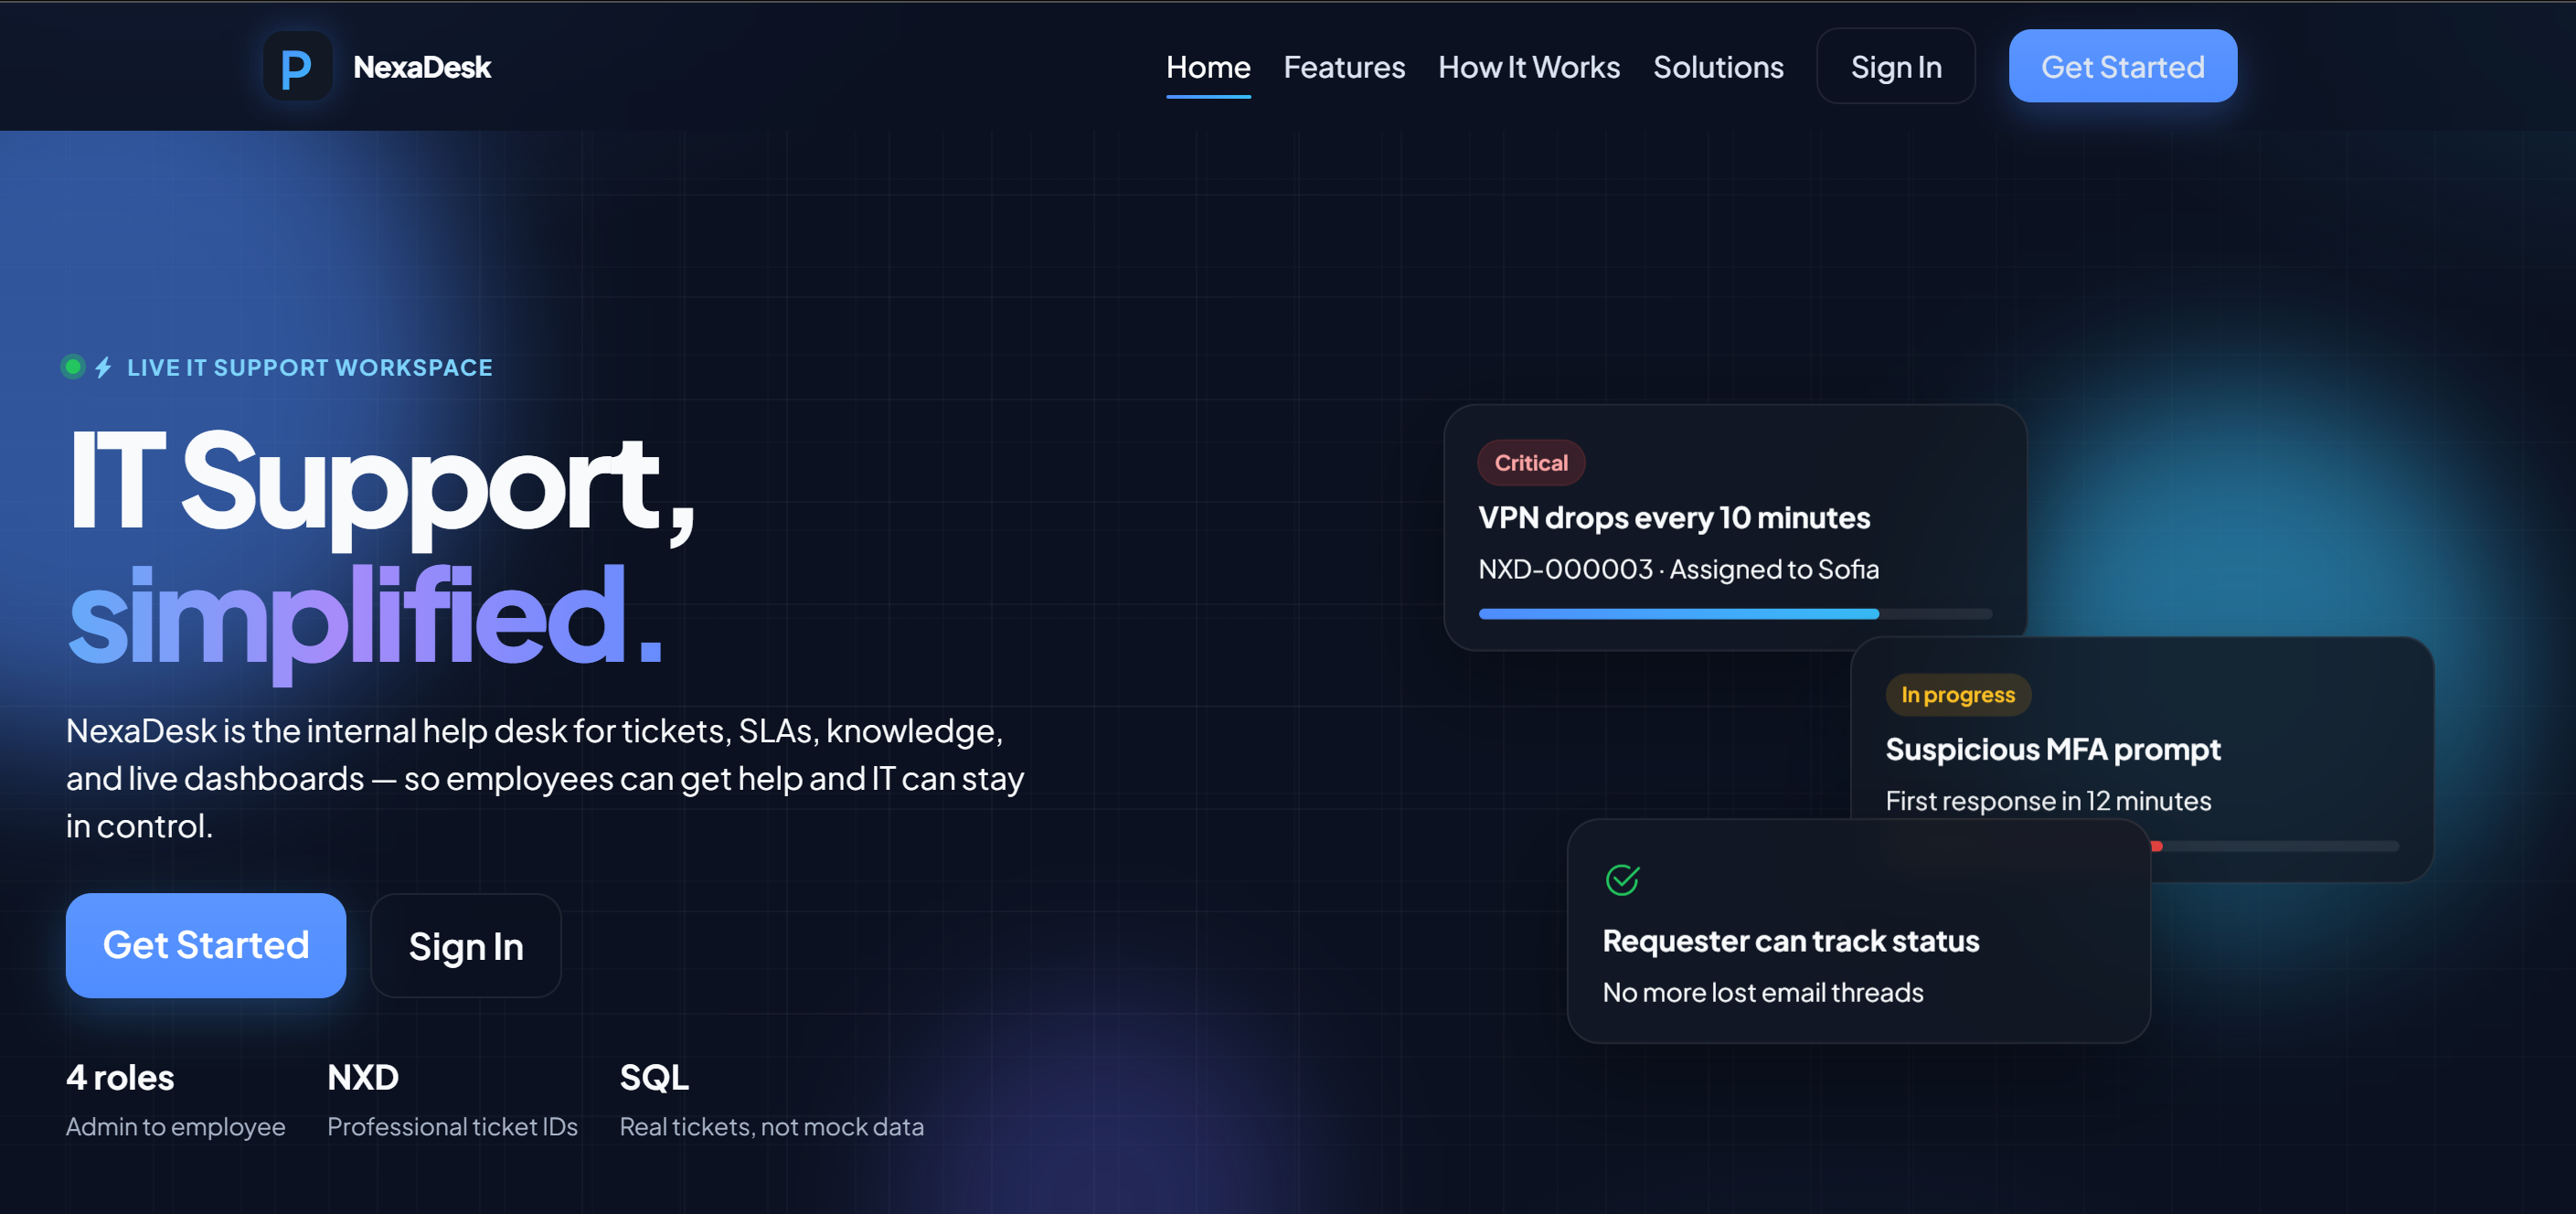Click the "SQL" stat heading

(x=653, y=1077)
